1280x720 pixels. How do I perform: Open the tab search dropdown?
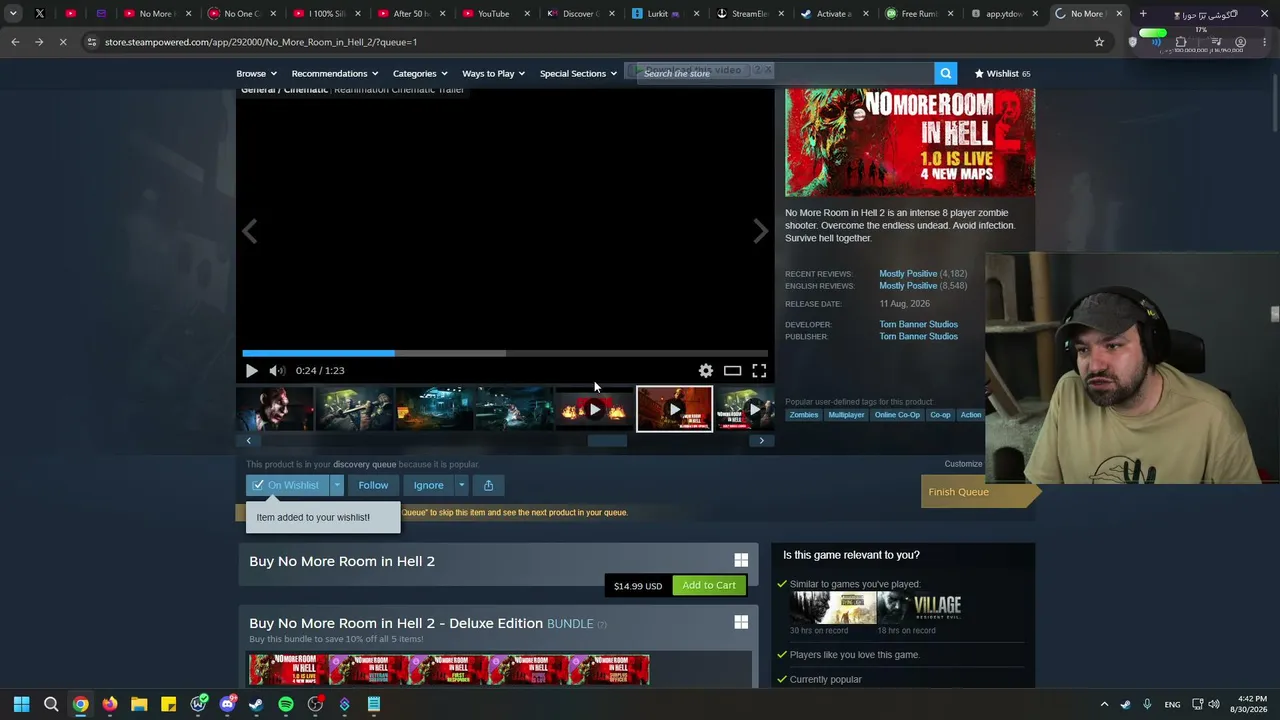pyautogui.click(x=13, y=14)
